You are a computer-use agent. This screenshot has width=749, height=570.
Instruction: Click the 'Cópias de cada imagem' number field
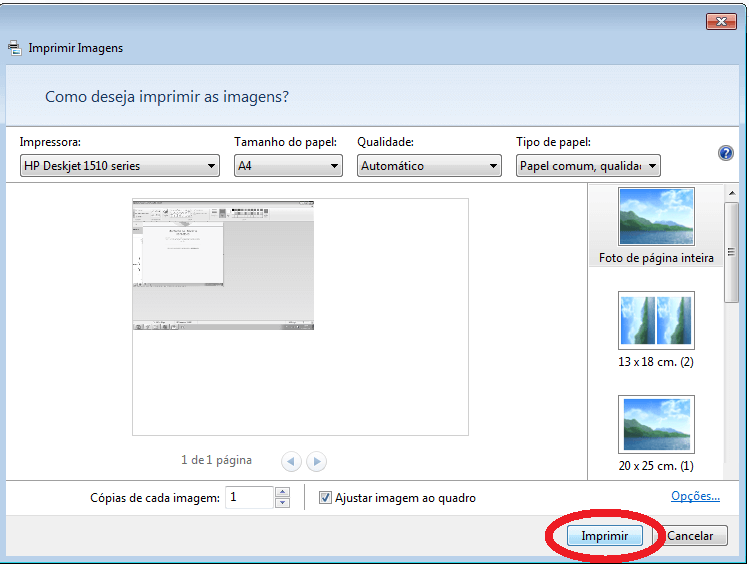(x=248, y=497)
